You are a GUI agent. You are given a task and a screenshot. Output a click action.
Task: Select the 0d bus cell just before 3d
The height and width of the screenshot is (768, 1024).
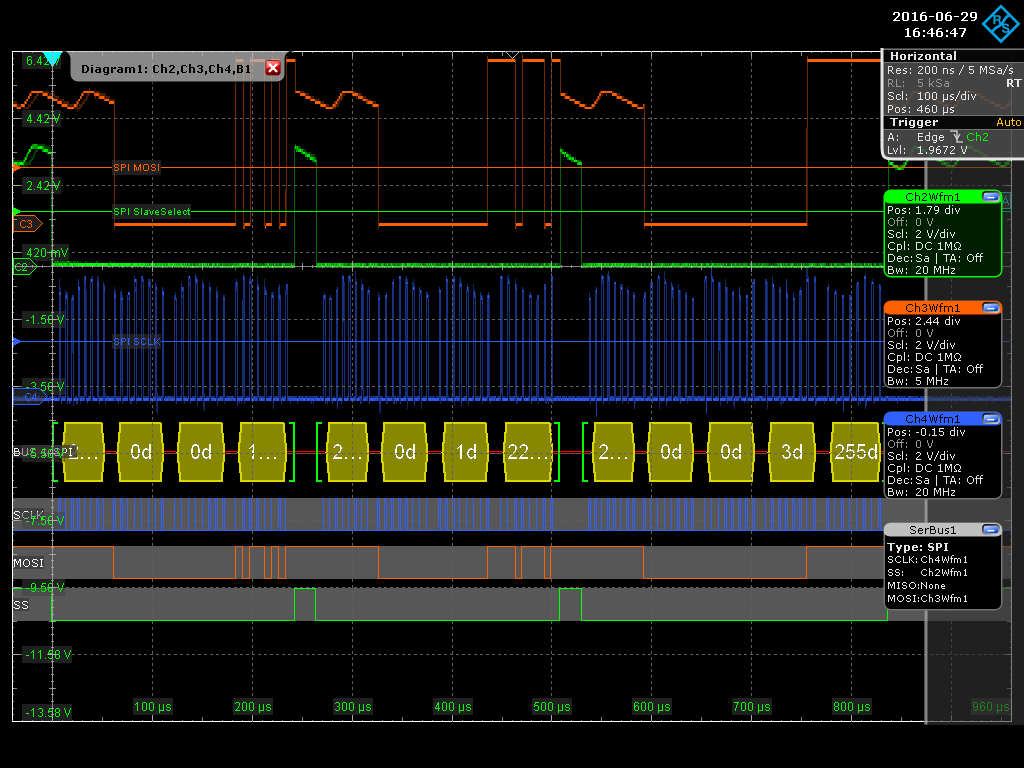point(731,452)
